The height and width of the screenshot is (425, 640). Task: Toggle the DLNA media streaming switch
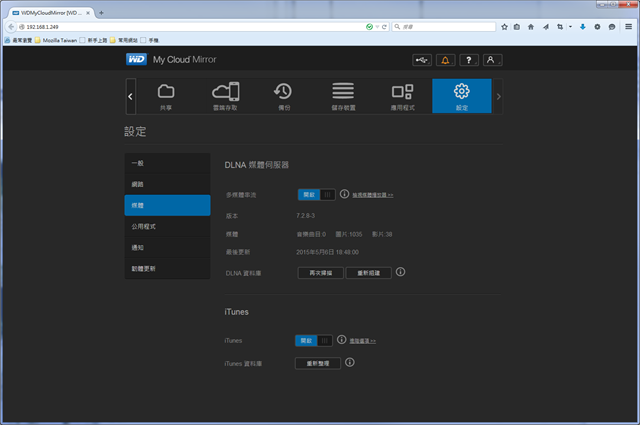[317, 195]
